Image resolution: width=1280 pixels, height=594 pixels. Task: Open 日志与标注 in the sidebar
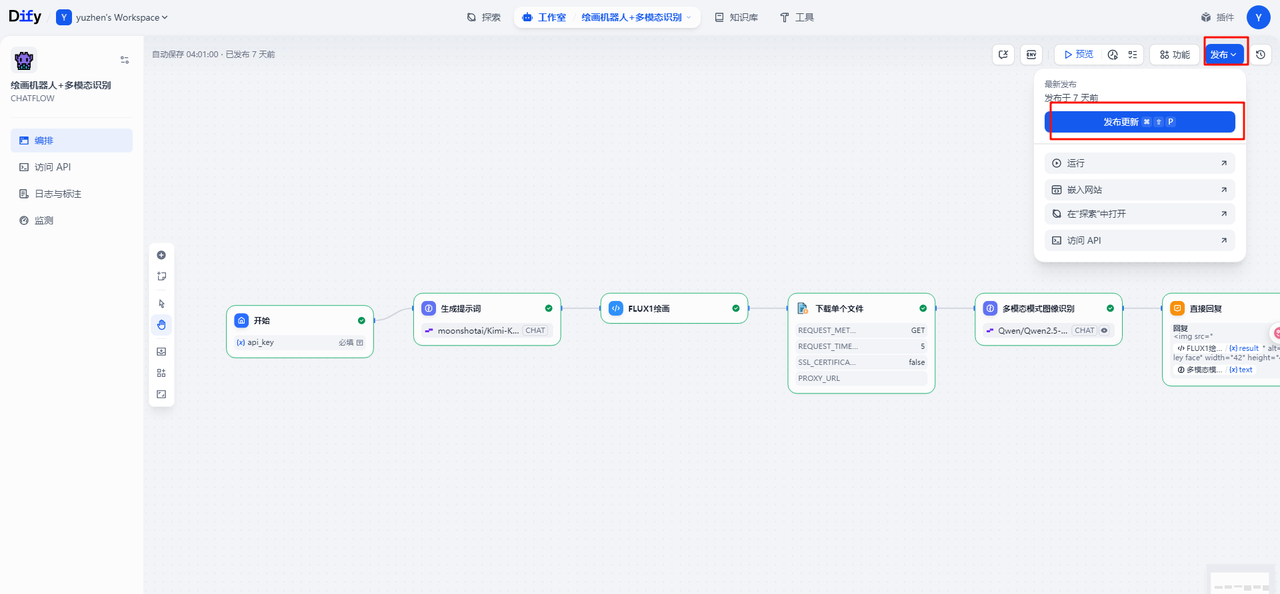tap(58, 194)
